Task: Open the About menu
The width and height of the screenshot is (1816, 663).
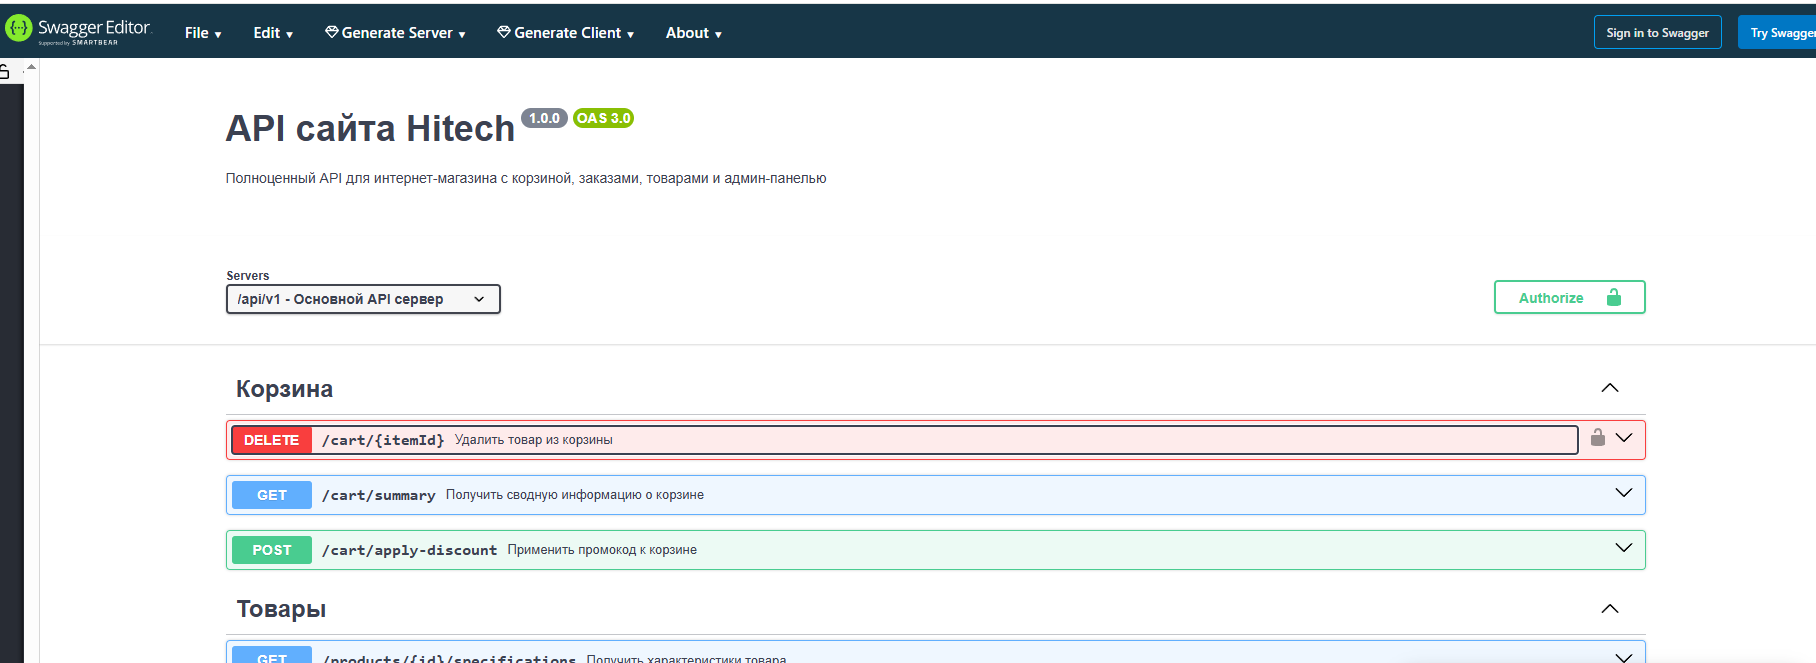Action: tap(694, 33)
